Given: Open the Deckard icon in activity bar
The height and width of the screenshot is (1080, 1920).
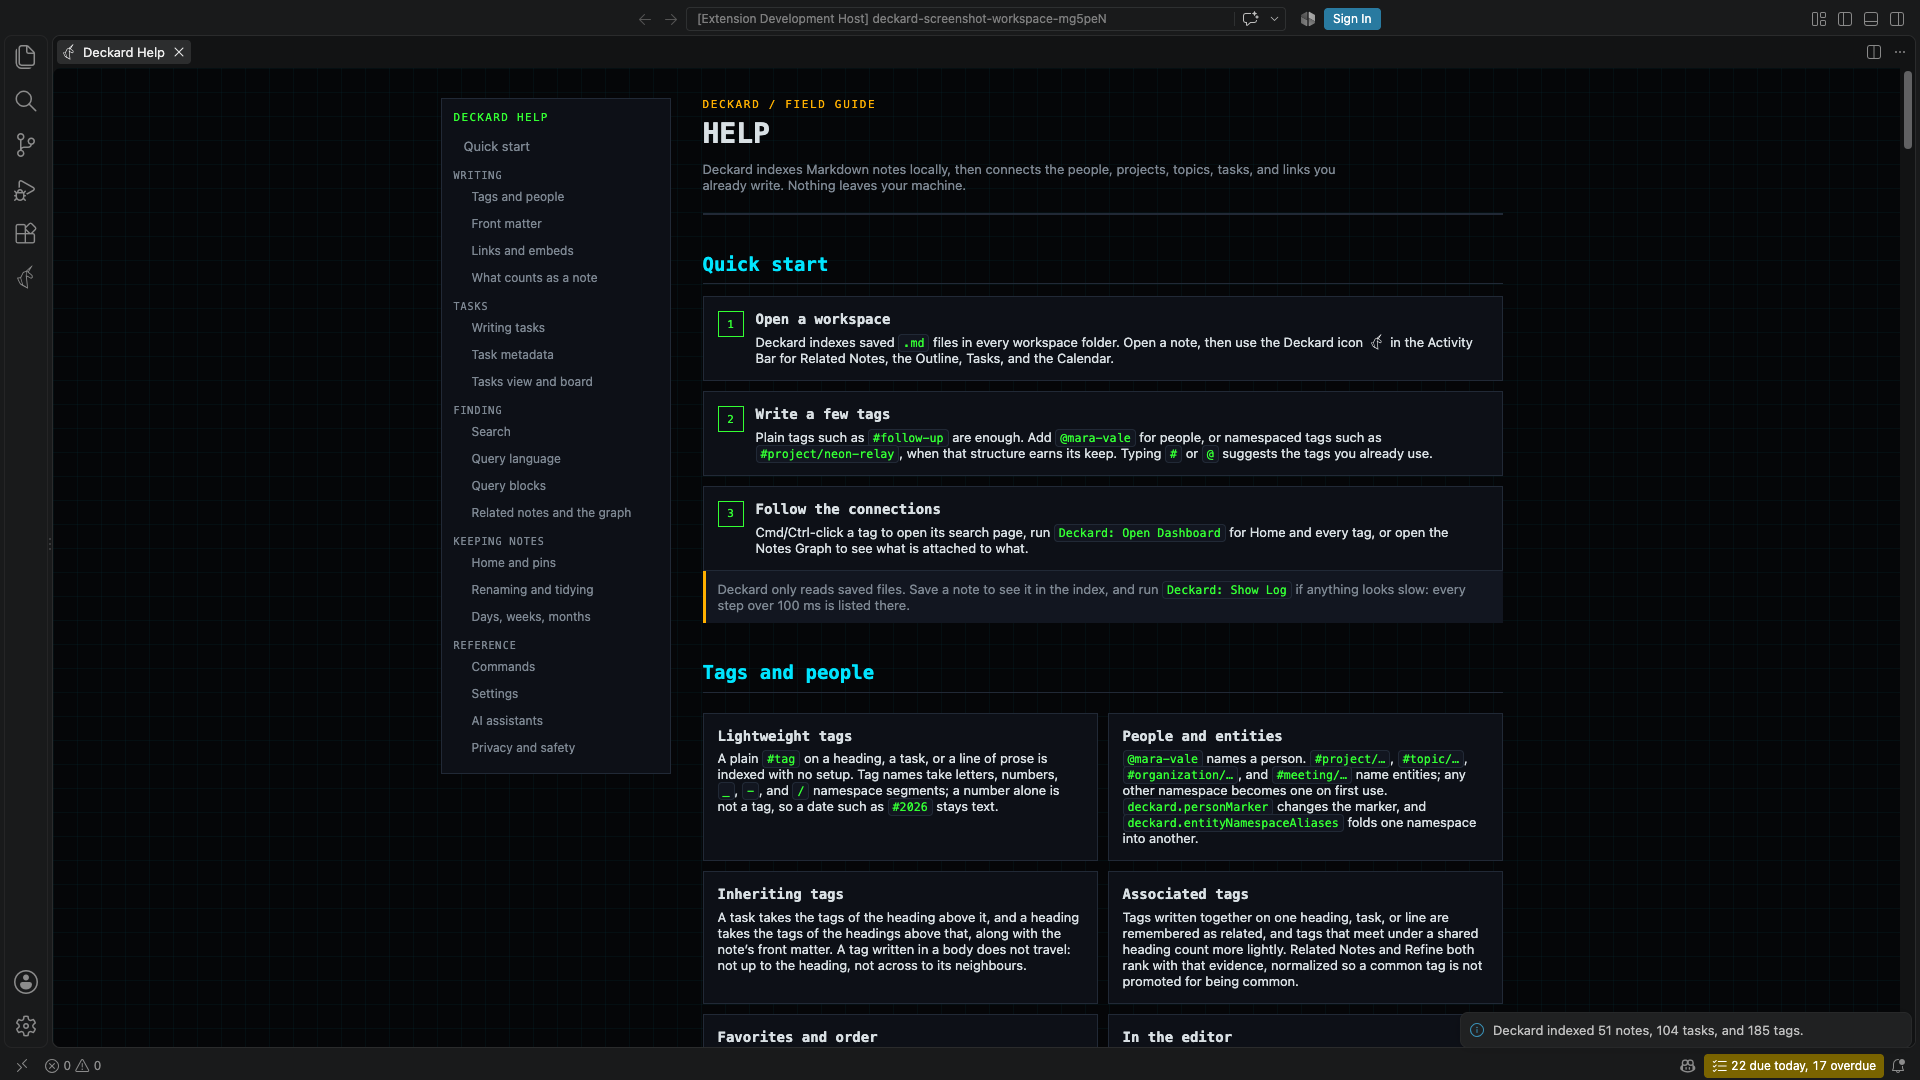Looking at the screenshot, I should pyautogui.click(x=26, y=277).
